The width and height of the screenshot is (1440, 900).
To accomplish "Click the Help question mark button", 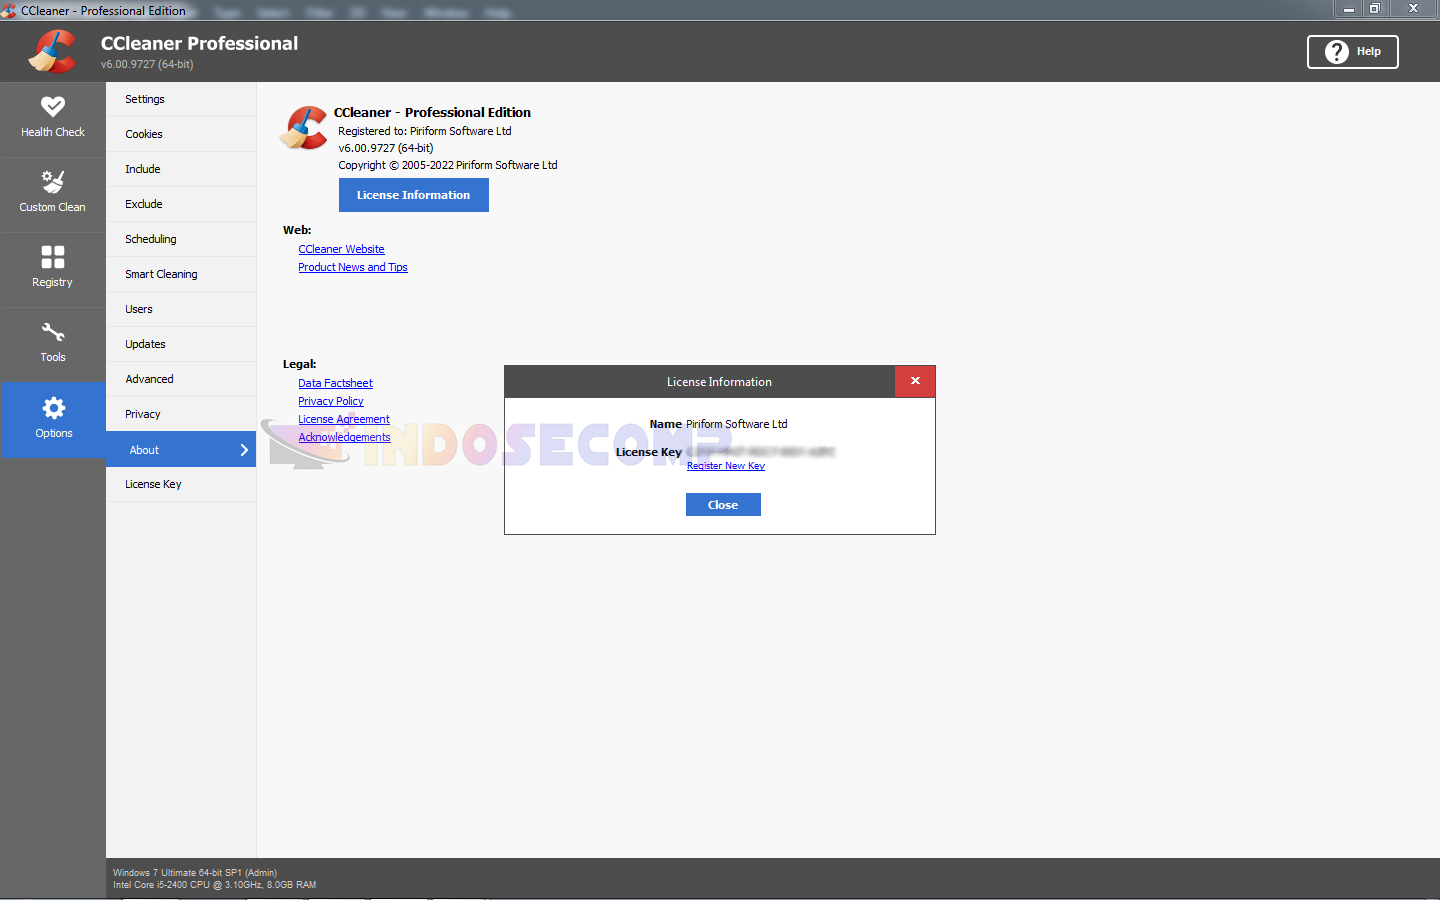I will point(1352,52).
